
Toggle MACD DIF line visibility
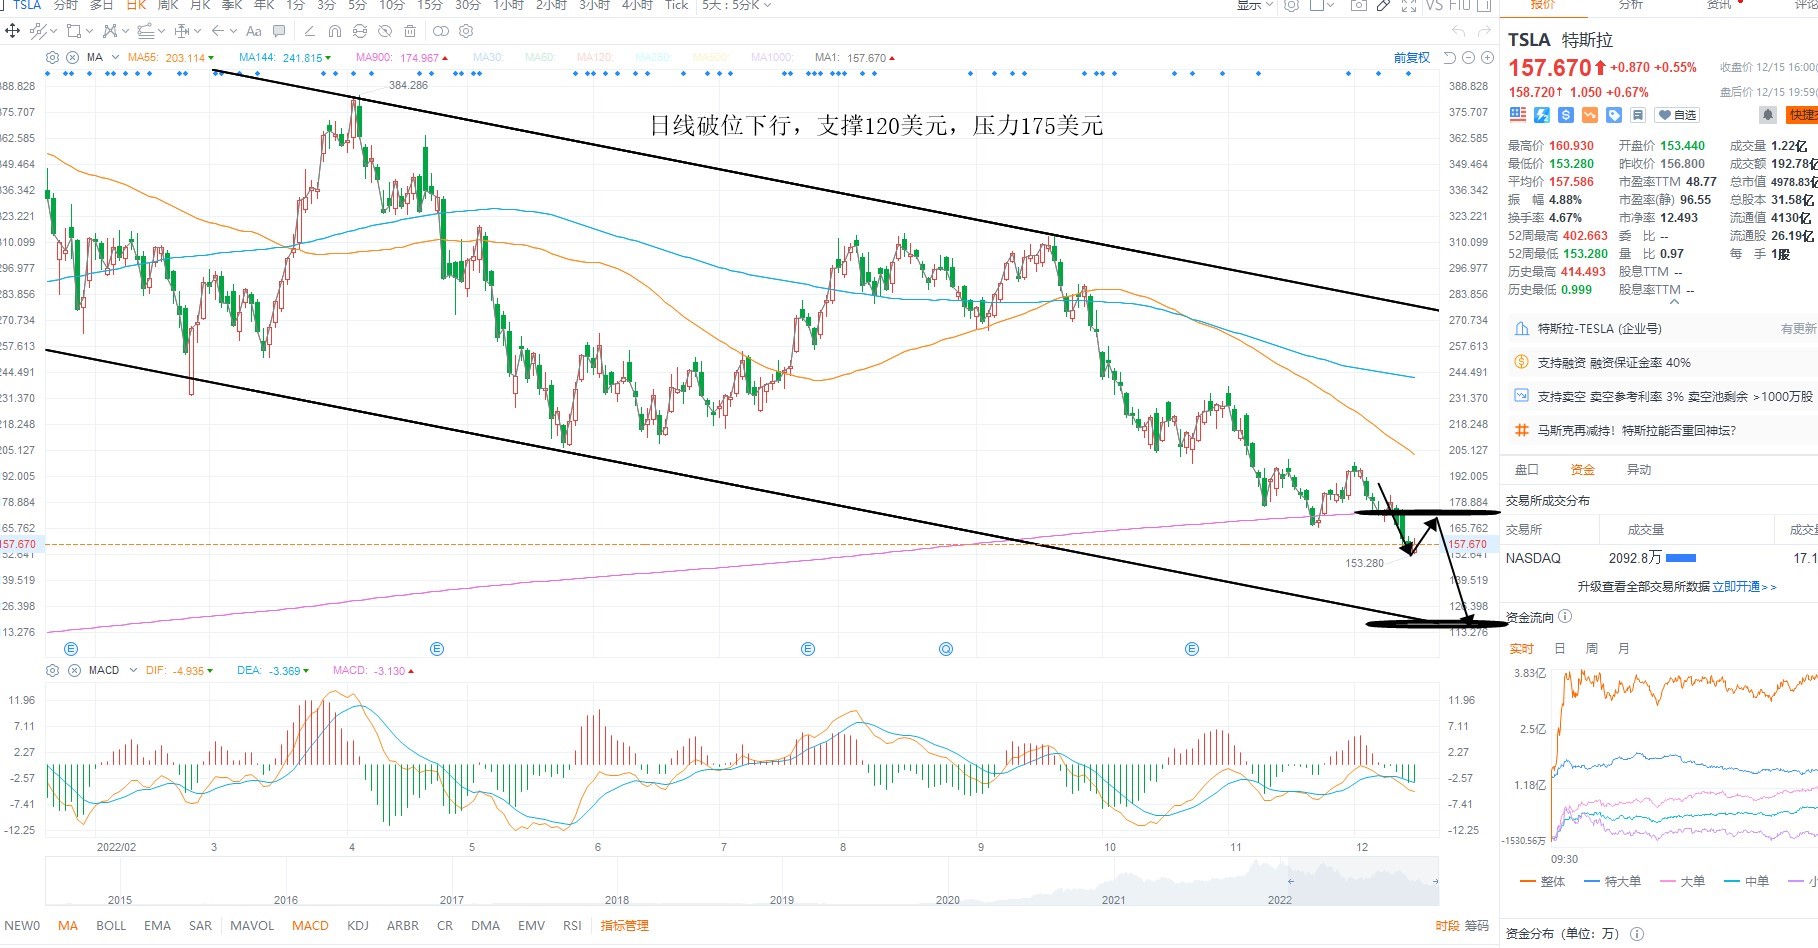(x=179, y=670)
